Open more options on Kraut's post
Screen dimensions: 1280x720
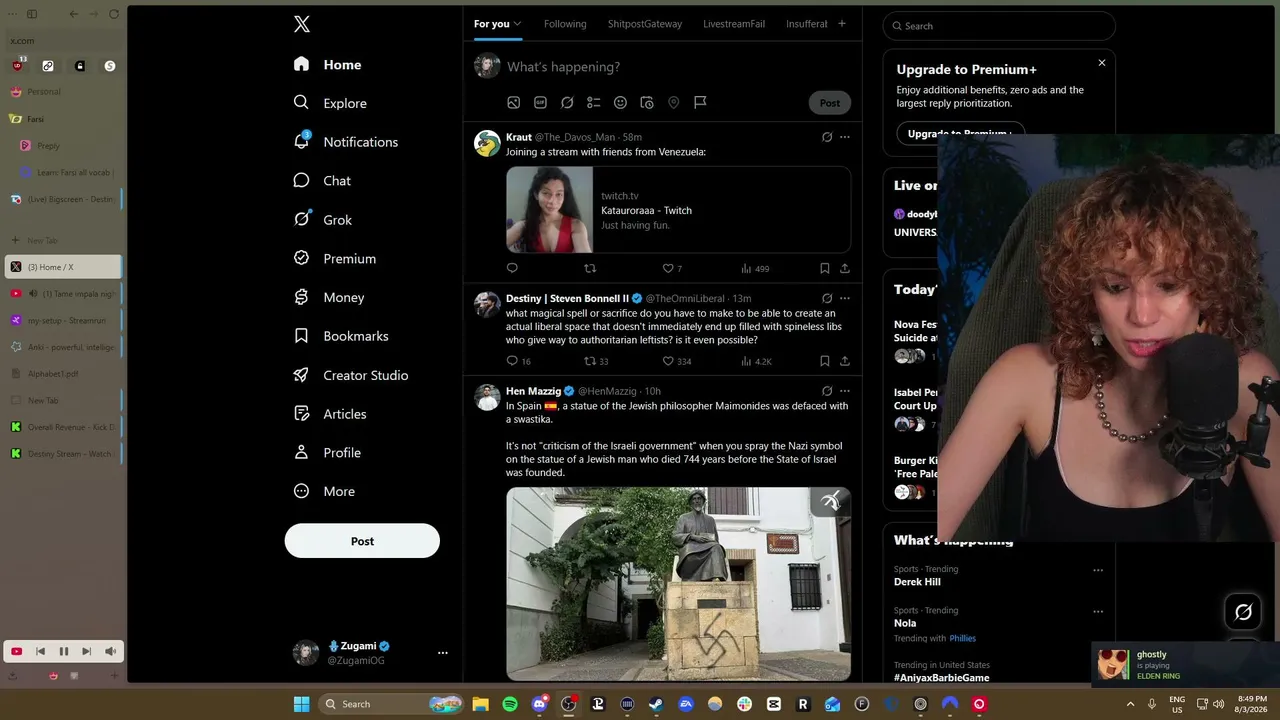pos(845,137)
